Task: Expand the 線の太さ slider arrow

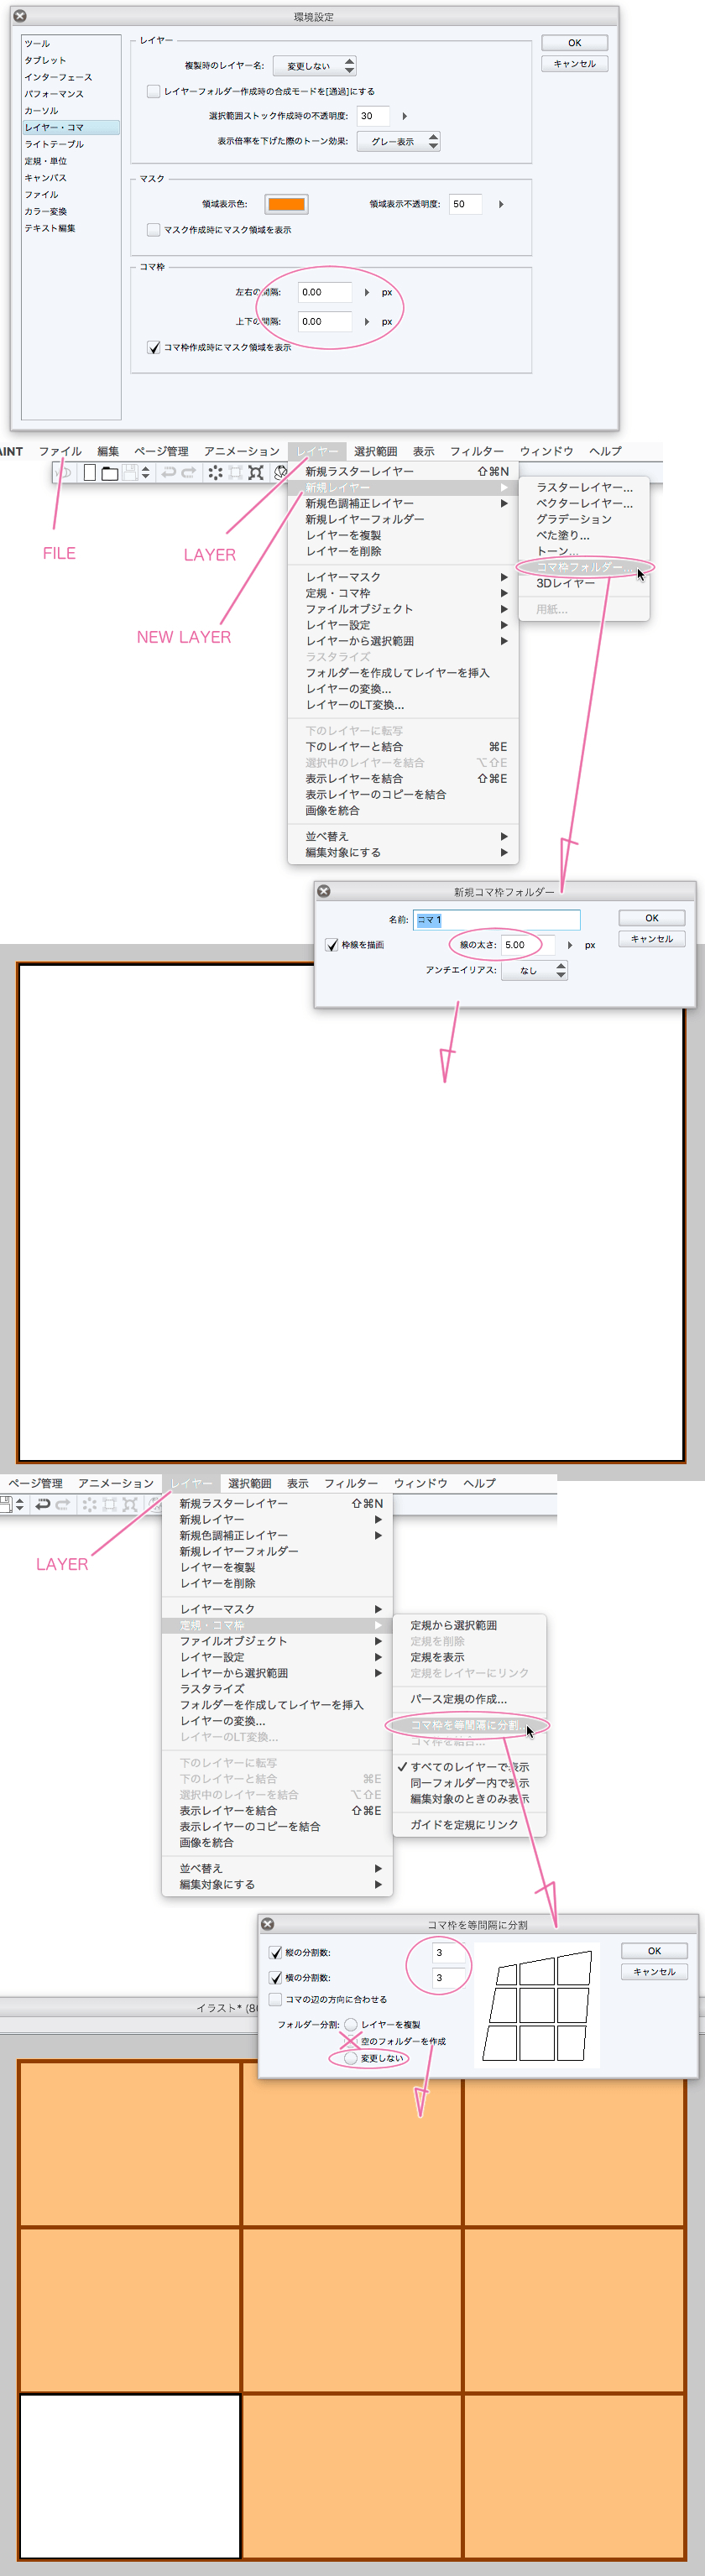Action: tap(570, 945)
